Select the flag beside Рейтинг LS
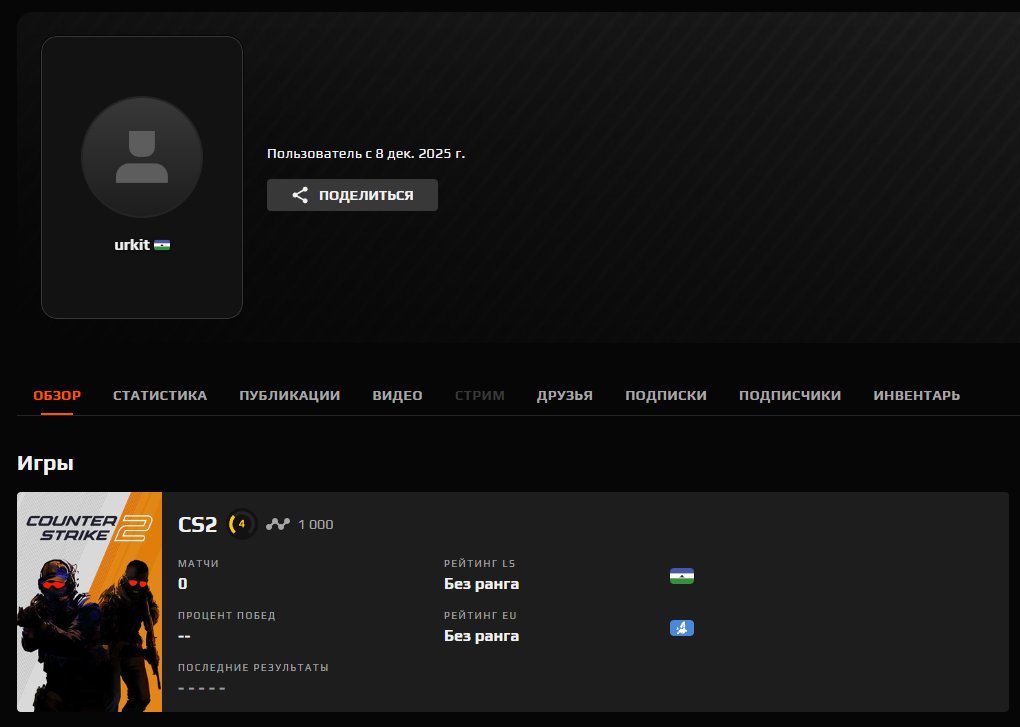Image resolution: width=1020 pixels, height=727 pixels. pyautogui.click(x=682, y=576)
